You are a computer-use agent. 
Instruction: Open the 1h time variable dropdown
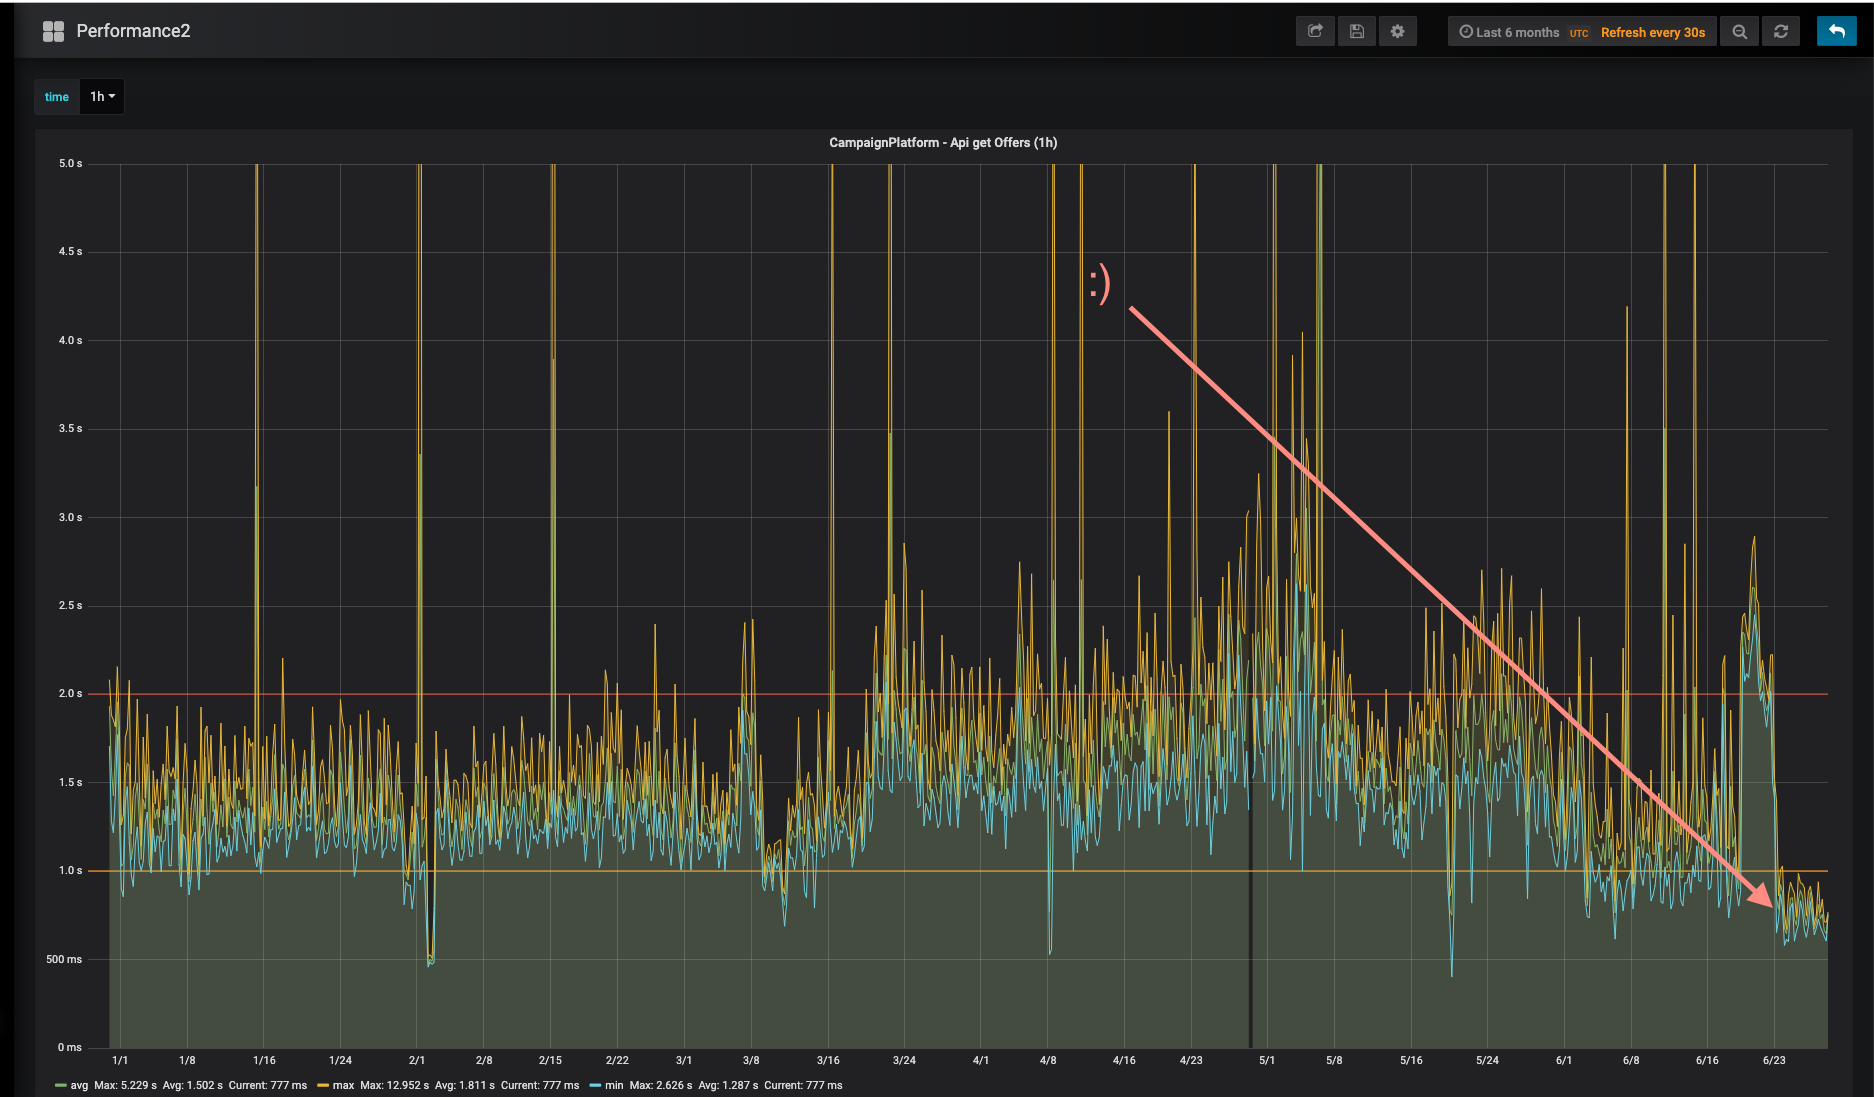click(x=102, y=97)
